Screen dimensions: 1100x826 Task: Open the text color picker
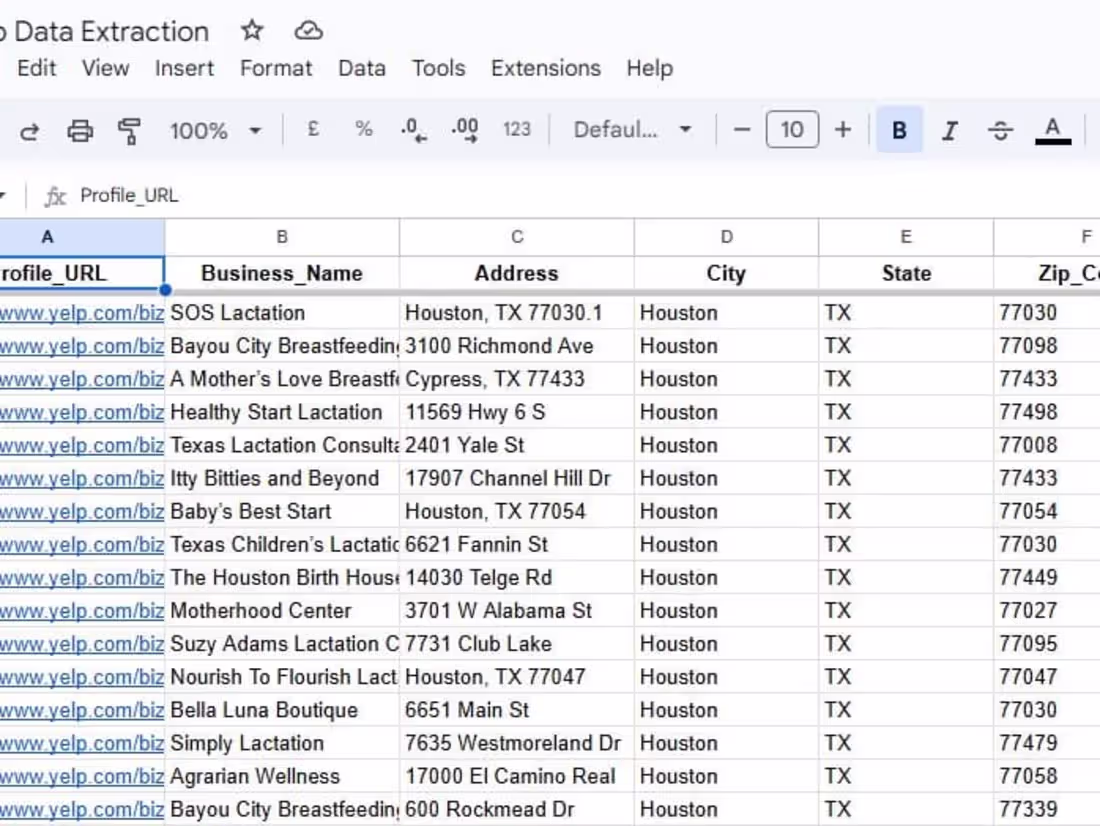tap(1051, 129)
